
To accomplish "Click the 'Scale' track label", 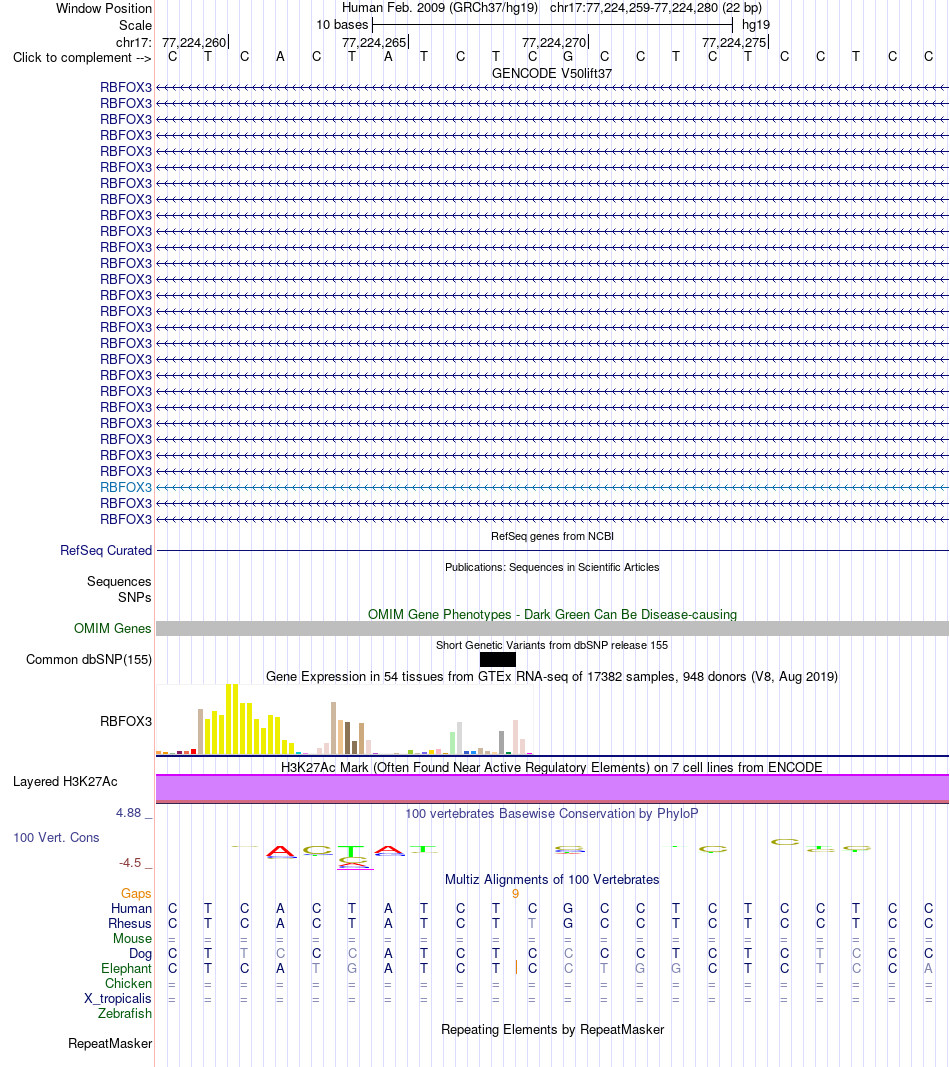I will coord(135,25).
